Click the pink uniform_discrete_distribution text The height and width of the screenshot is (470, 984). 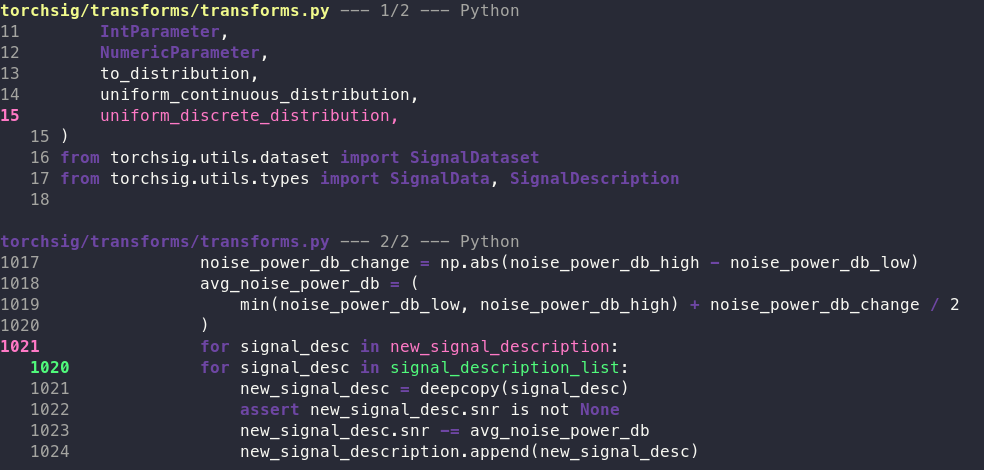pyautogui.click(x=249, y=115)
